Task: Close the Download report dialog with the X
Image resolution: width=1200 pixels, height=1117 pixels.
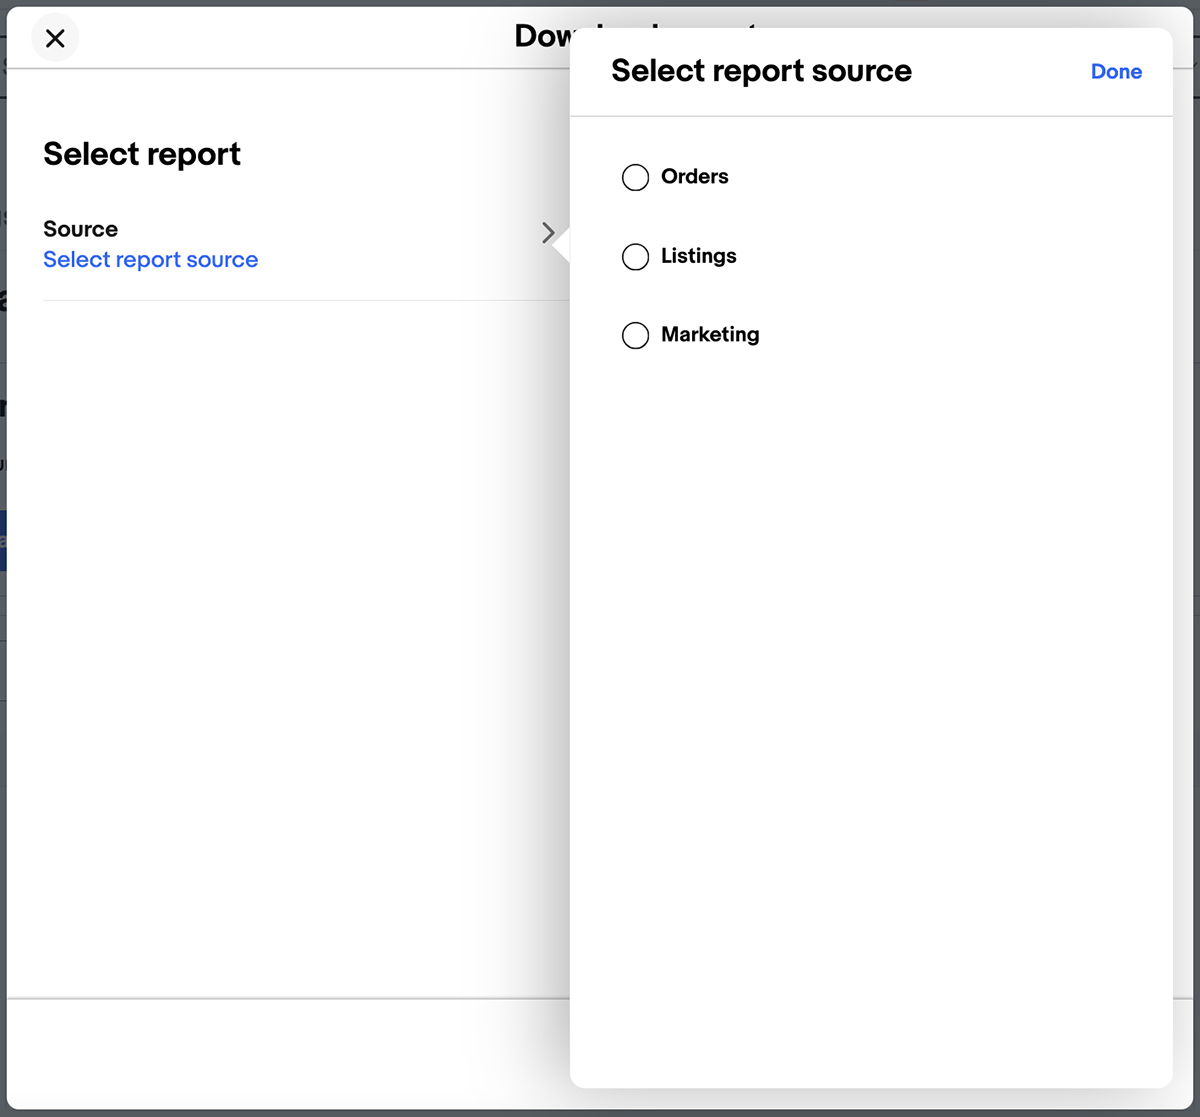Action: pos(55,38)
